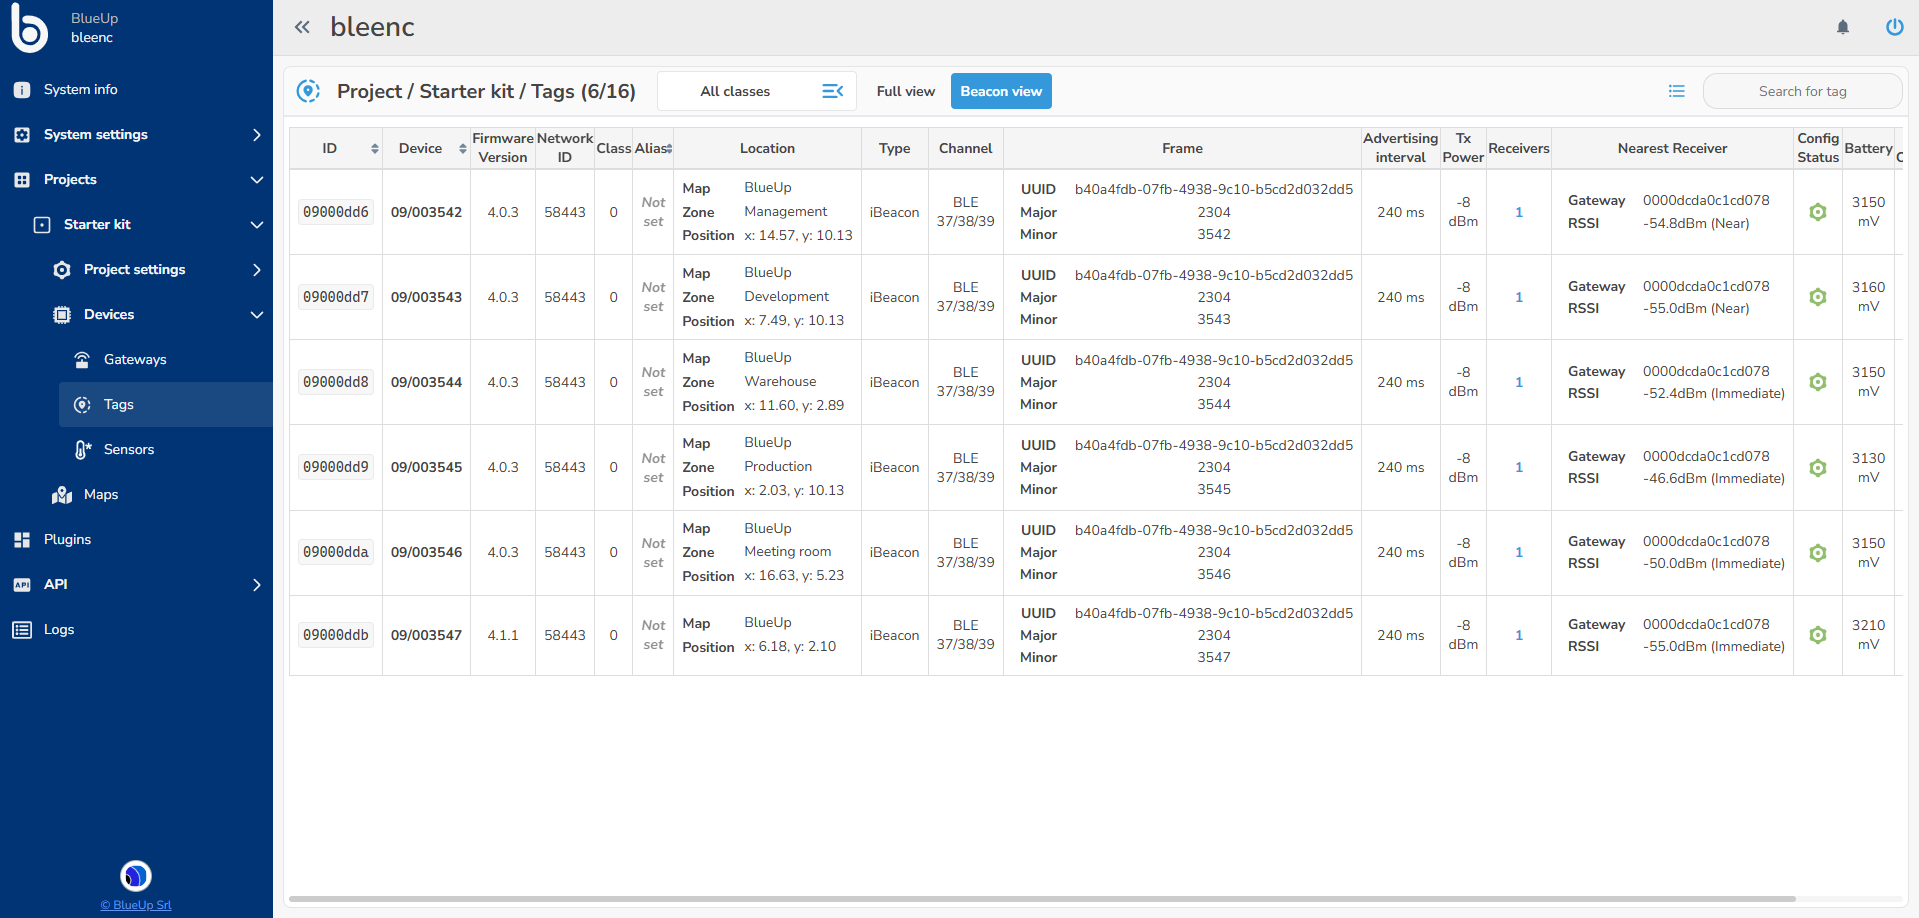Image resolution: width=1919 pixels, height=918 pixels.
Task: Expand the System settings menu
Action: coord(136,134)
